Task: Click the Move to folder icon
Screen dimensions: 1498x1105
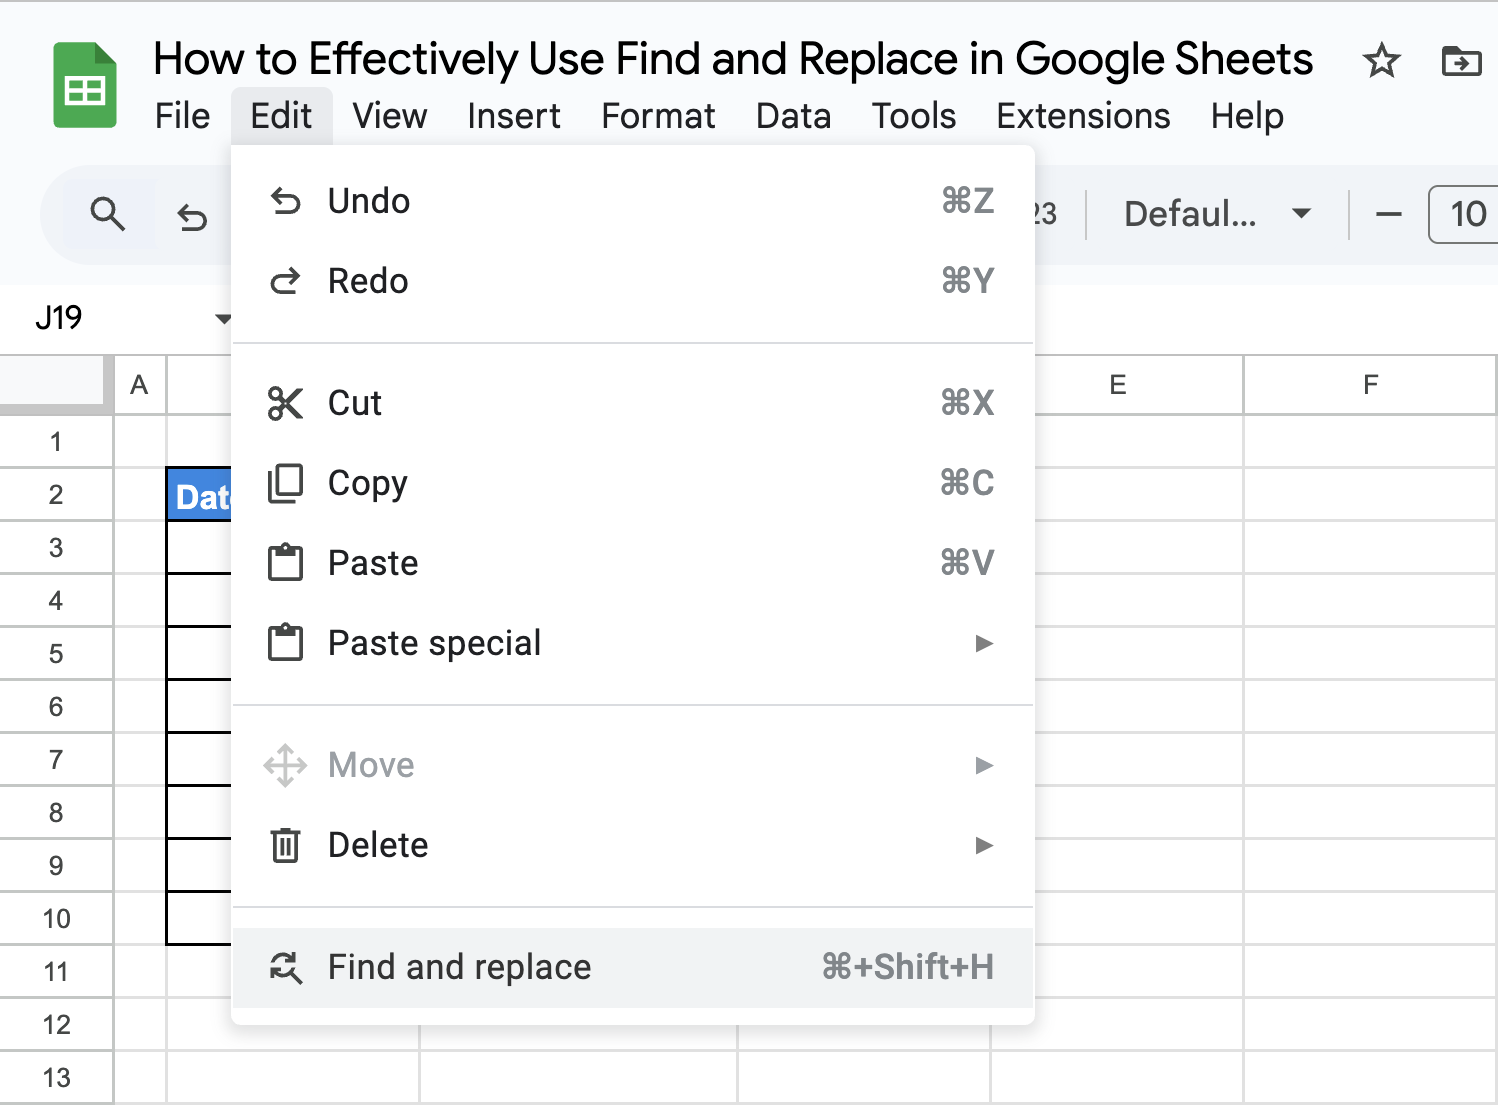Action: [1461, 61]
